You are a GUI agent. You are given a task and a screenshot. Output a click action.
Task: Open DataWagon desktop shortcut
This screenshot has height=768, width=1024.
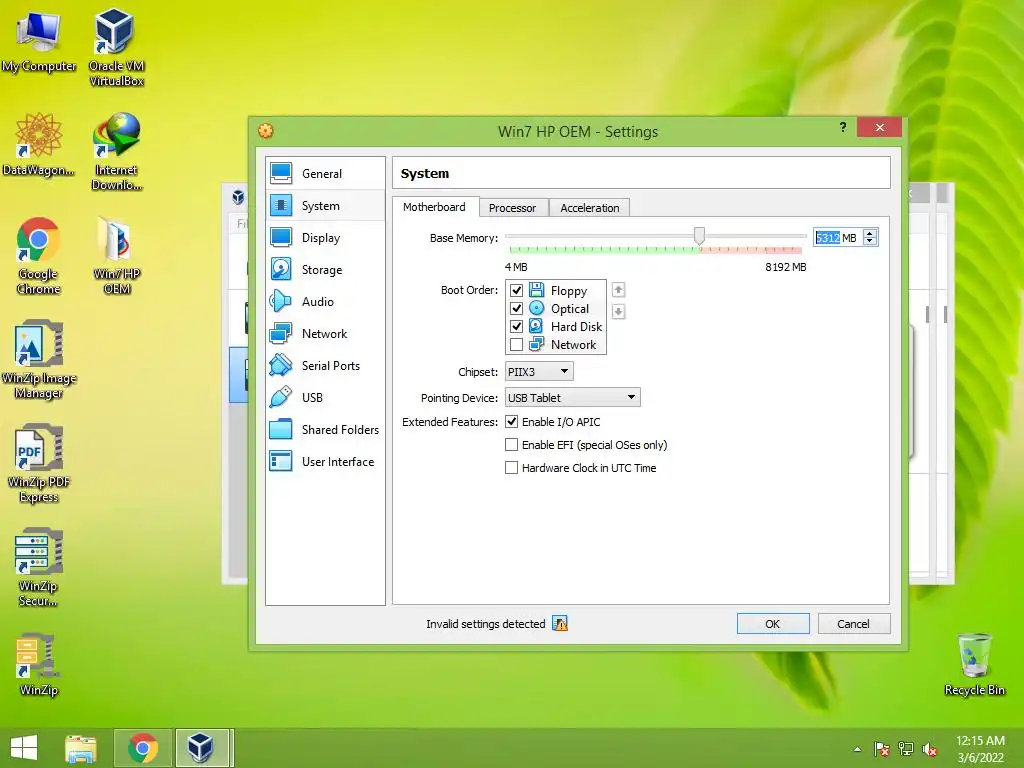[x=39, y=145]
